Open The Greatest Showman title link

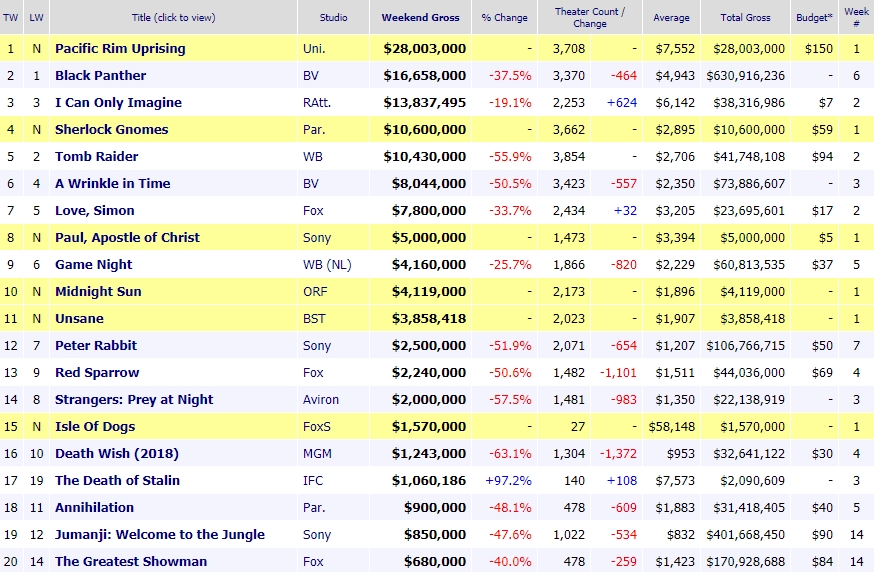(131, 561)
